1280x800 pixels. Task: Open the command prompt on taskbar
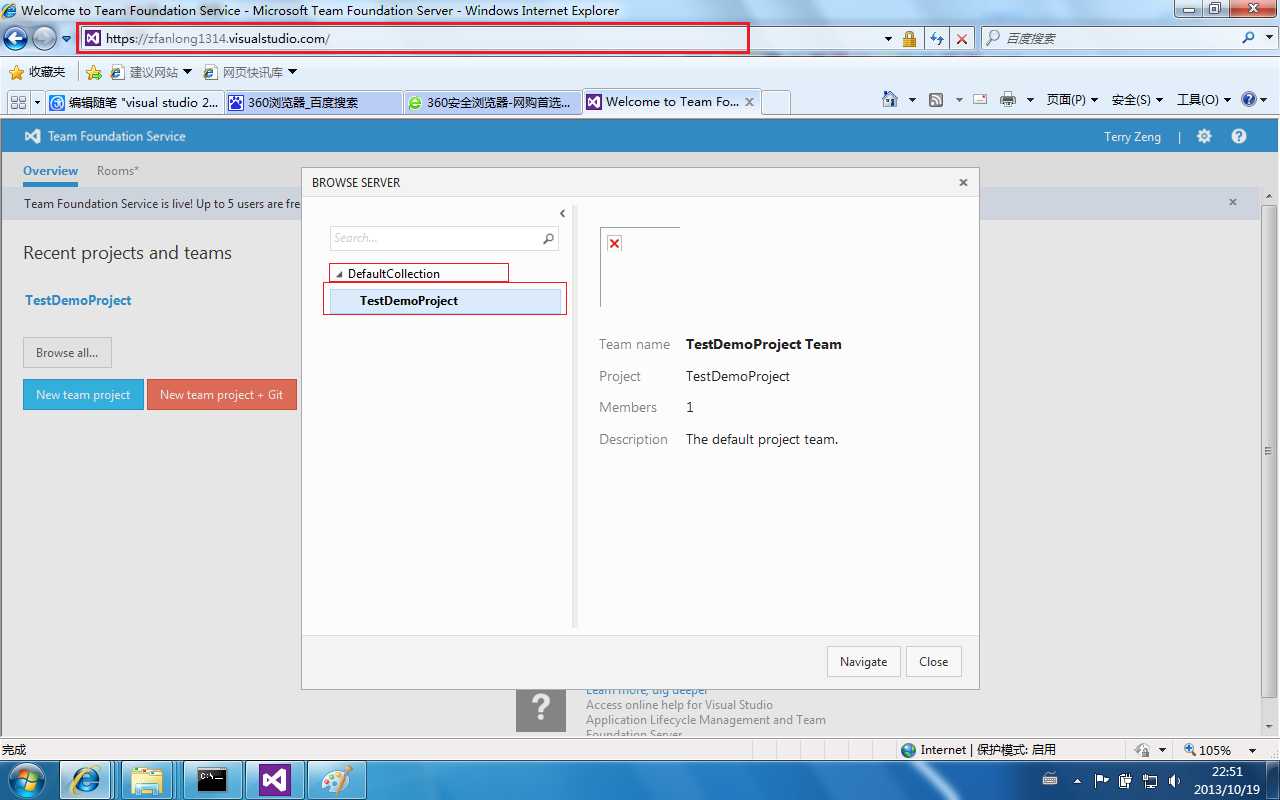(x=211, y=780)
